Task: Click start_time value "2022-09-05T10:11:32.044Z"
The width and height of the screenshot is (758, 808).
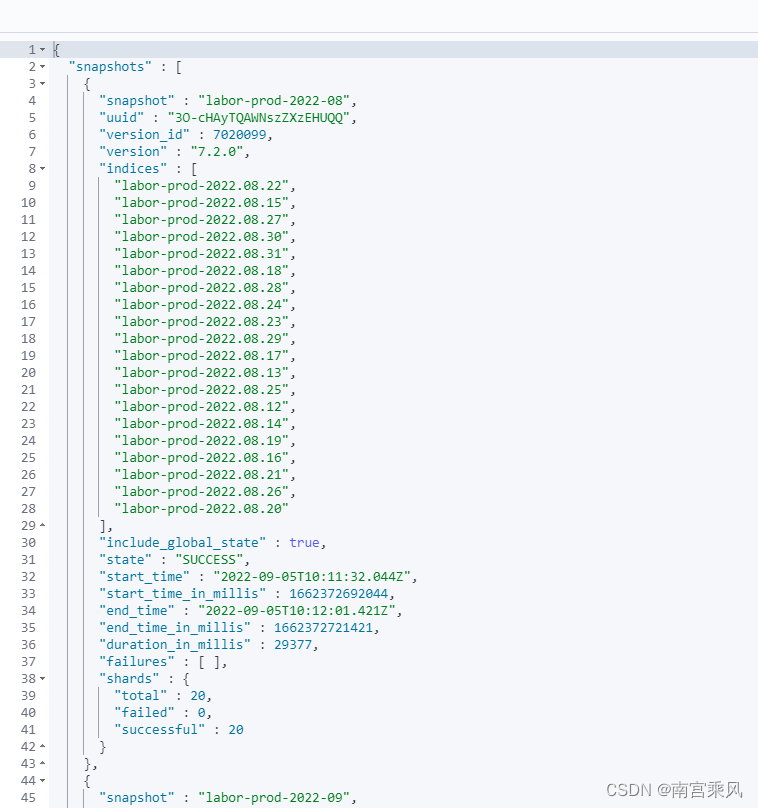Action: point(312,577)
